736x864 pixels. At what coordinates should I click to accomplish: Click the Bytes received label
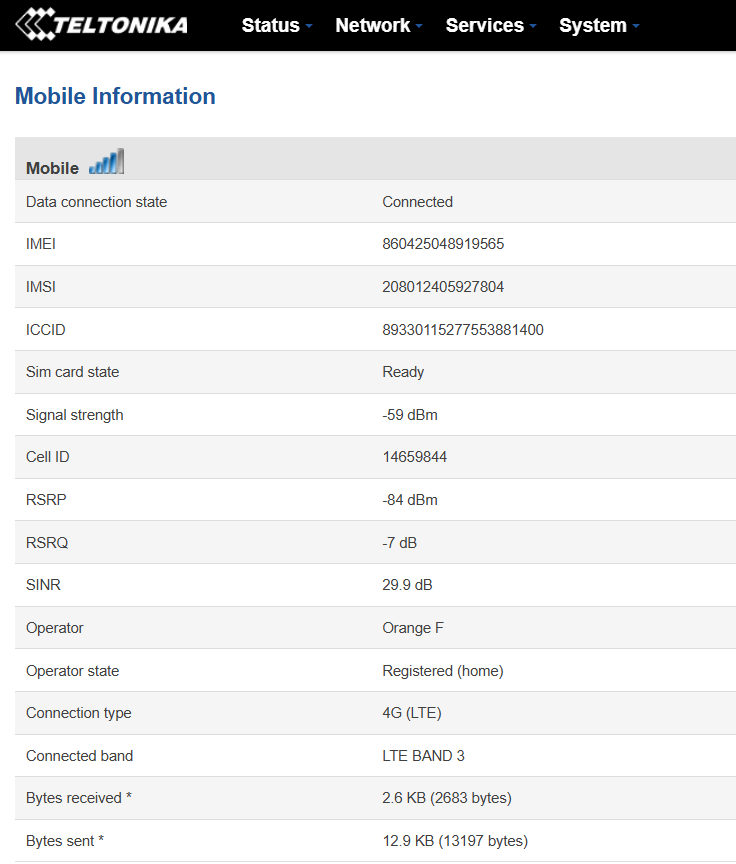tap(79, 798)
